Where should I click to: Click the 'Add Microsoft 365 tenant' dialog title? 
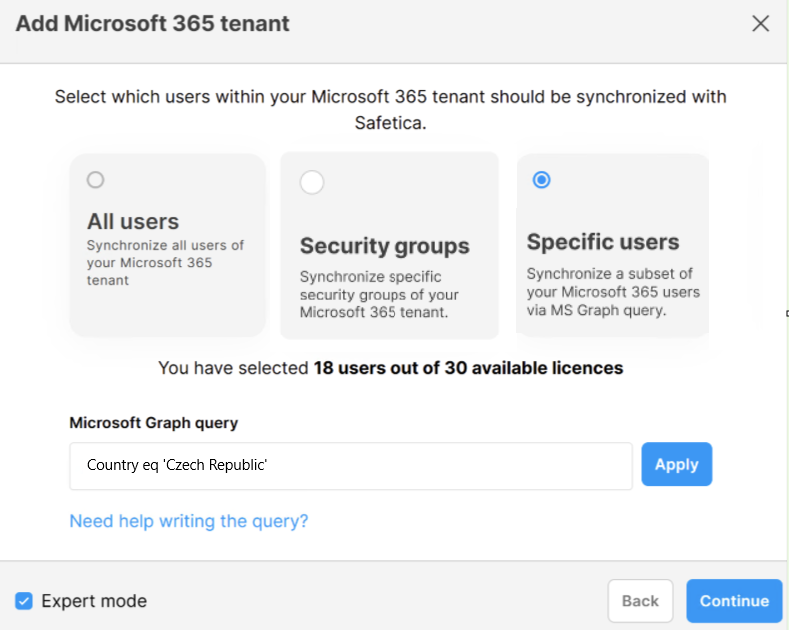[152, 24]
